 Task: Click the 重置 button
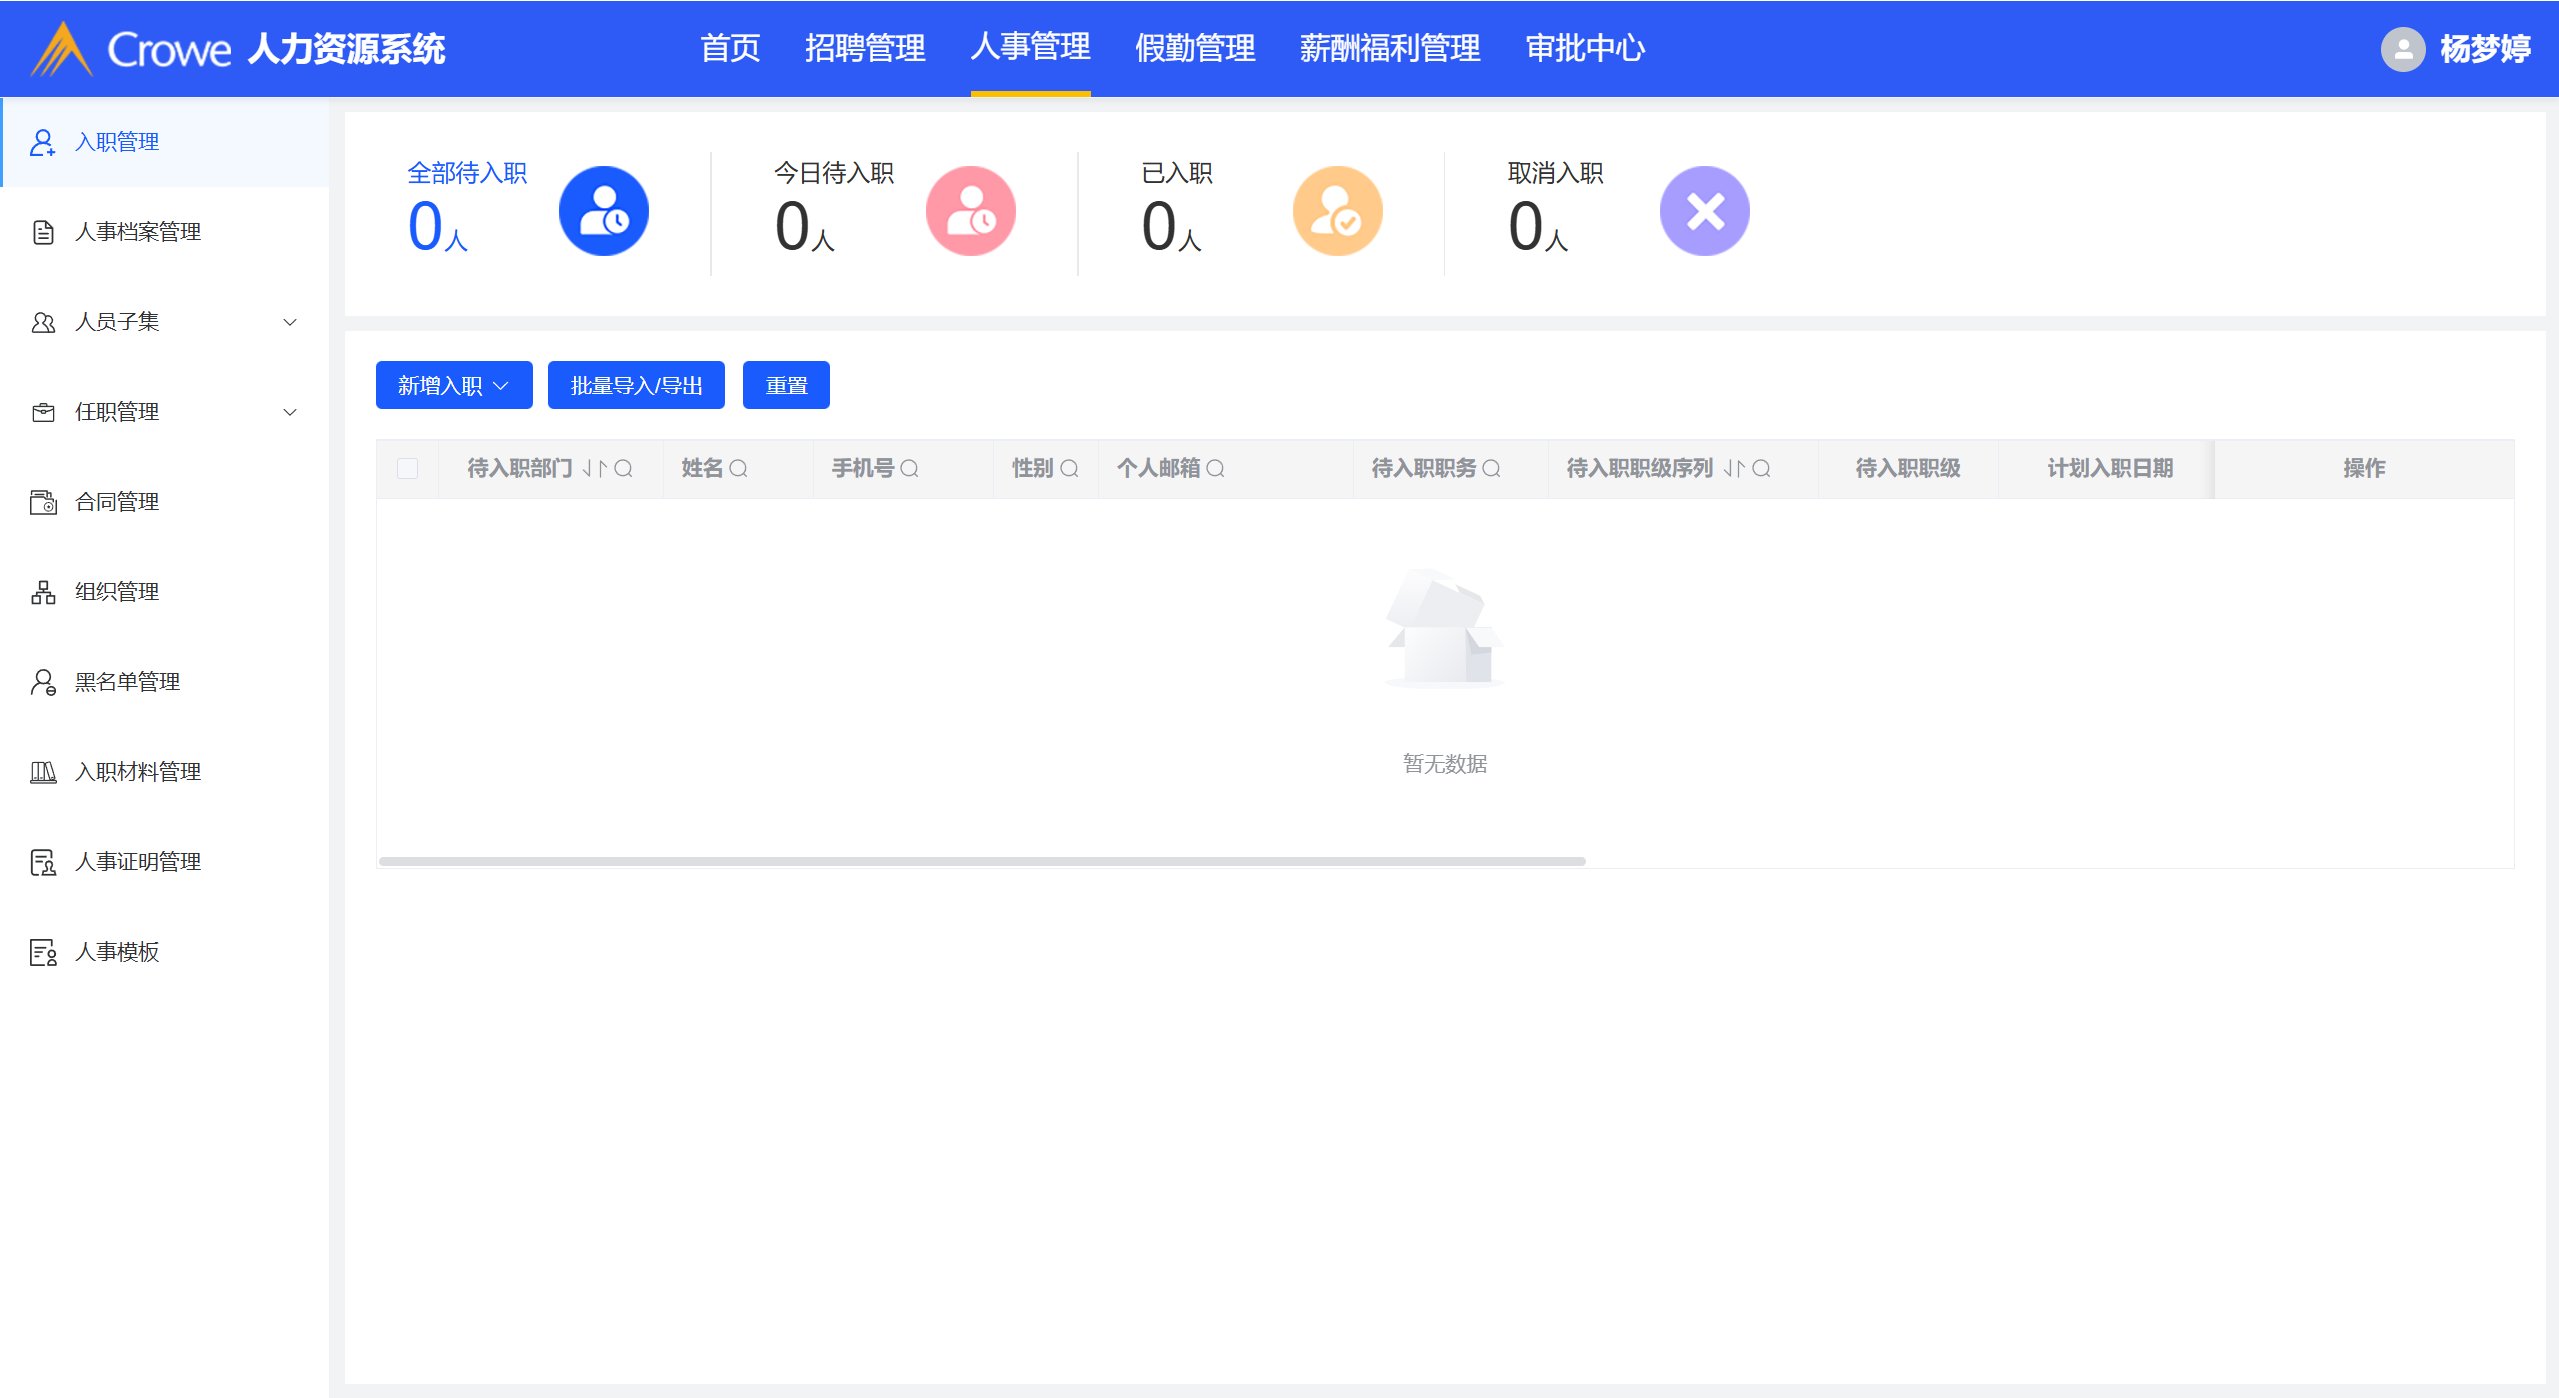pyautogui.click(x=786, y=385)
